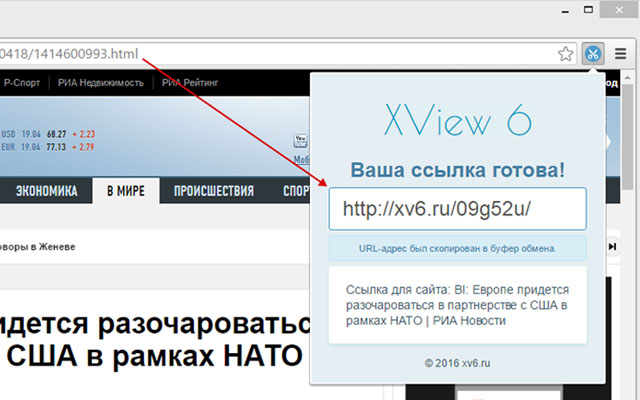Open the Chrome hamburger menu

coord(620,53)
